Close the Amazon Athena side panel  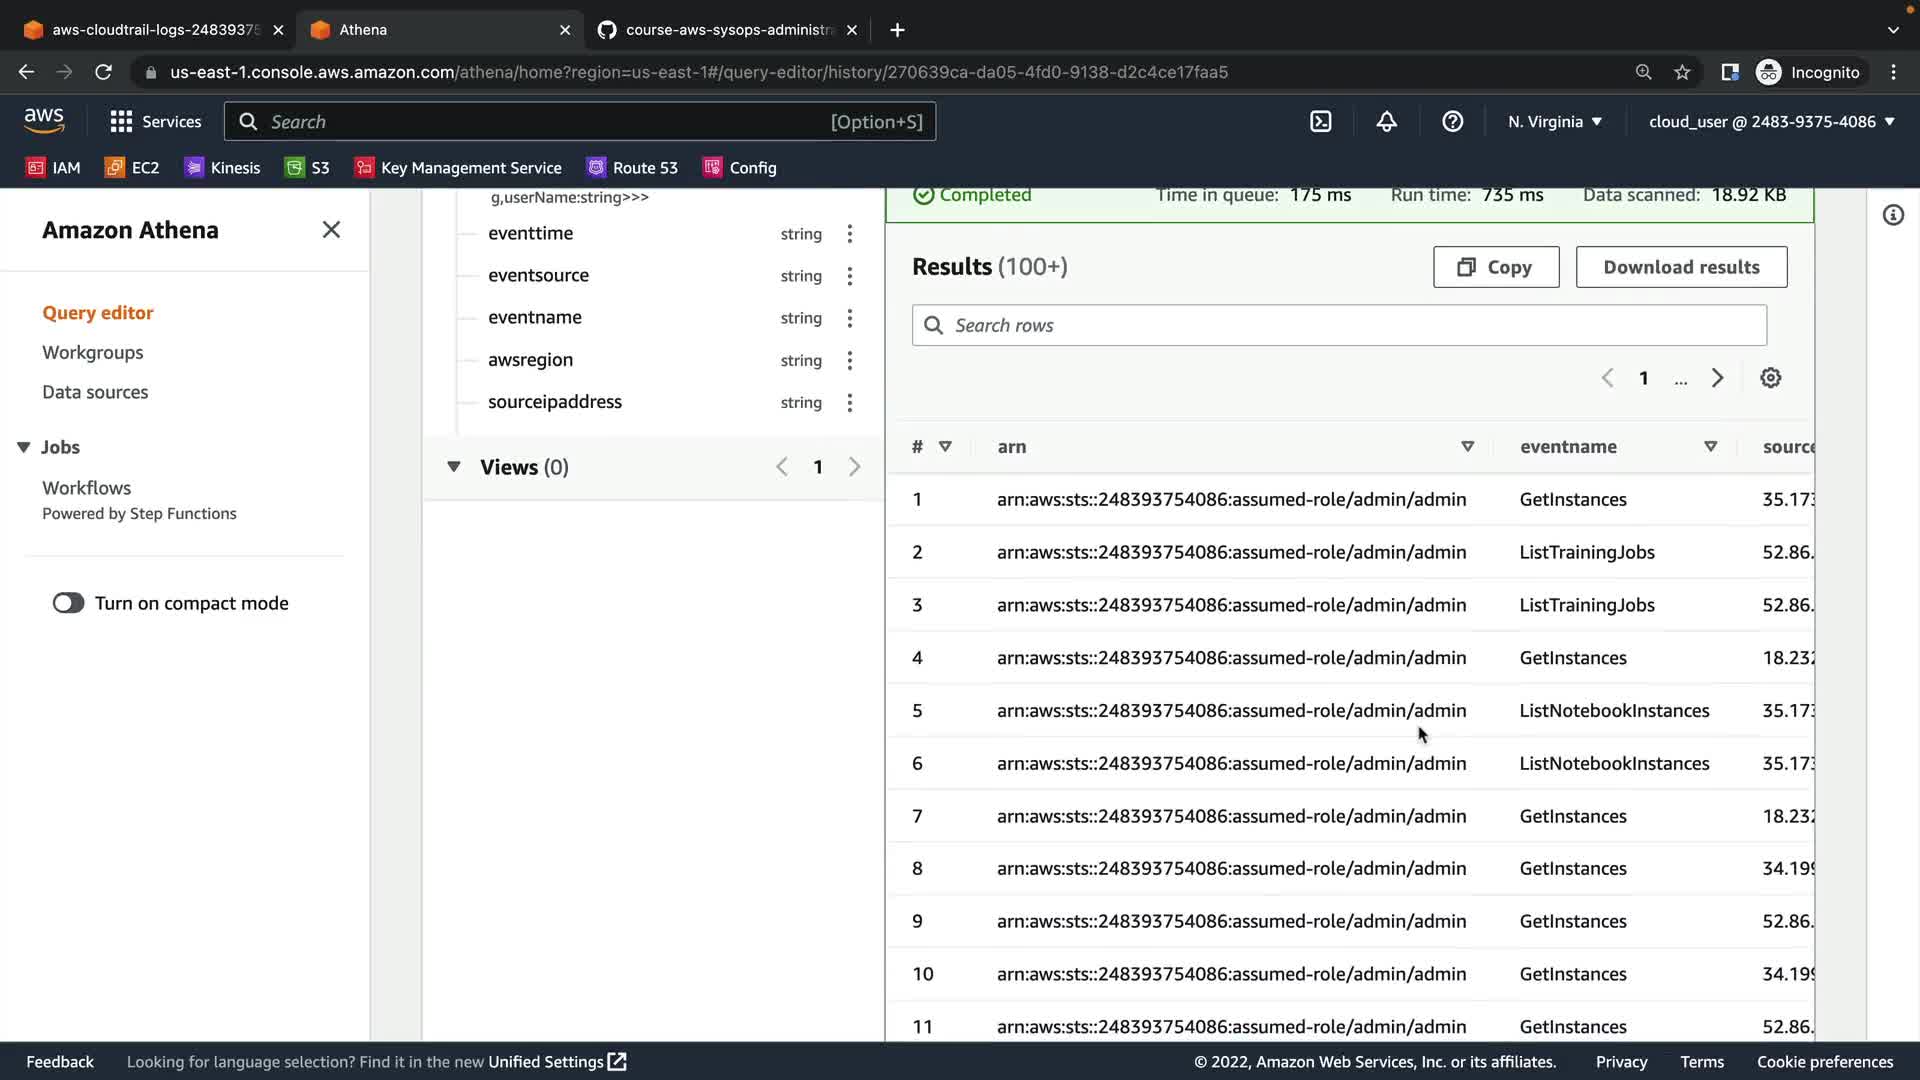(331, 230)
